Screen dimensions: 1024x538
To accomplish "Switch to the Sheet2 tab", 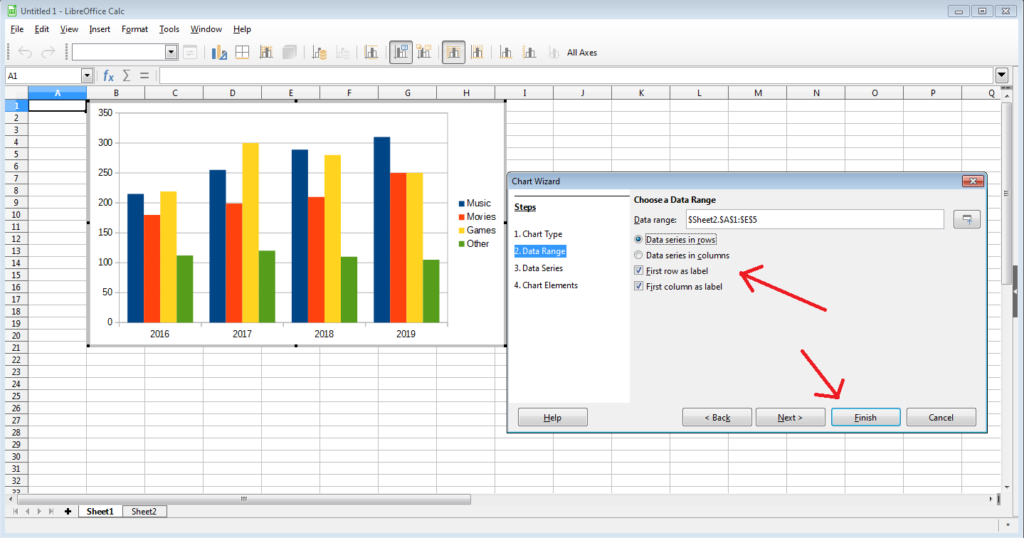I will [144, 511].
